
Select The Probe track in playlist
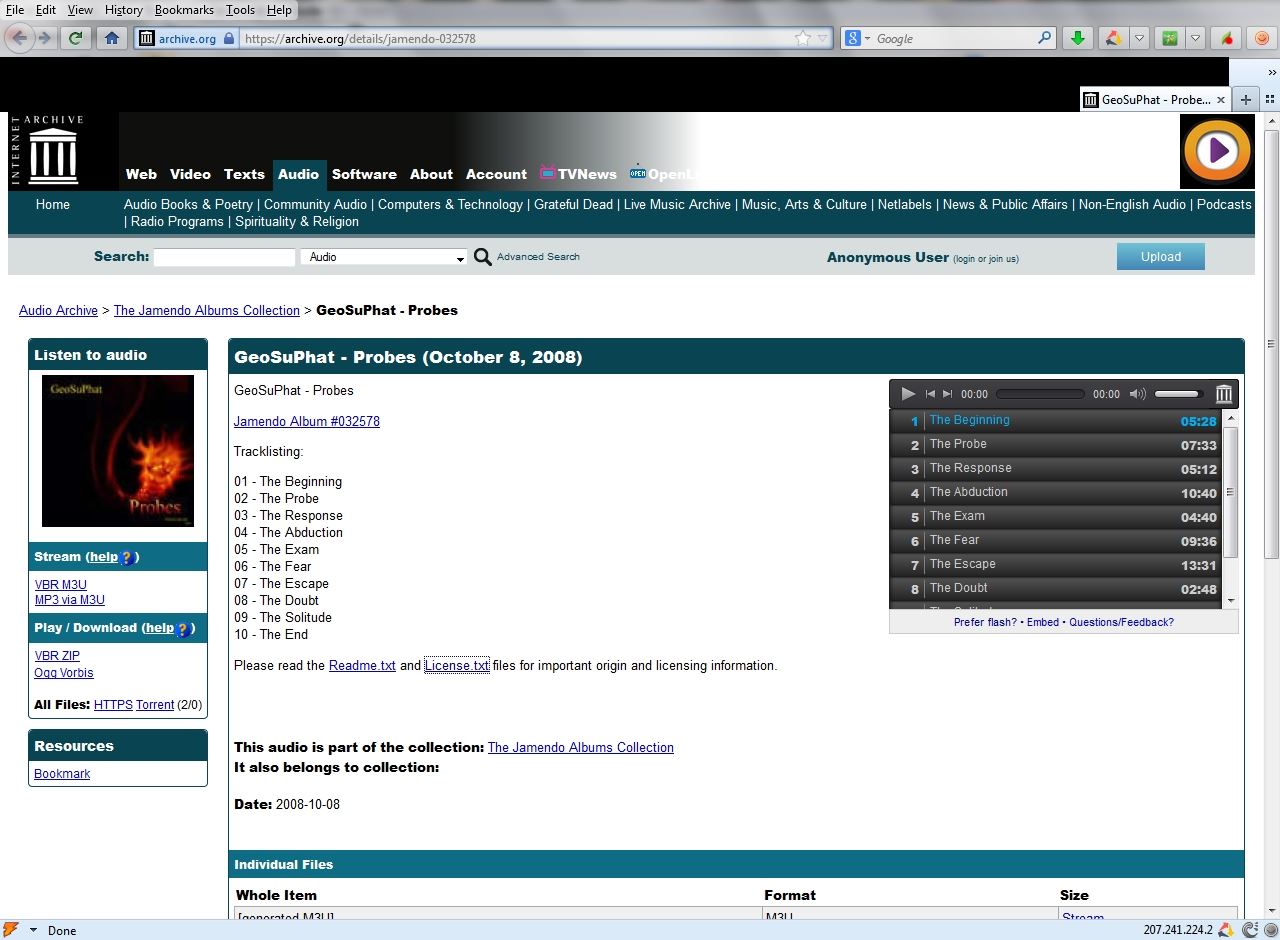[1055, 444]
